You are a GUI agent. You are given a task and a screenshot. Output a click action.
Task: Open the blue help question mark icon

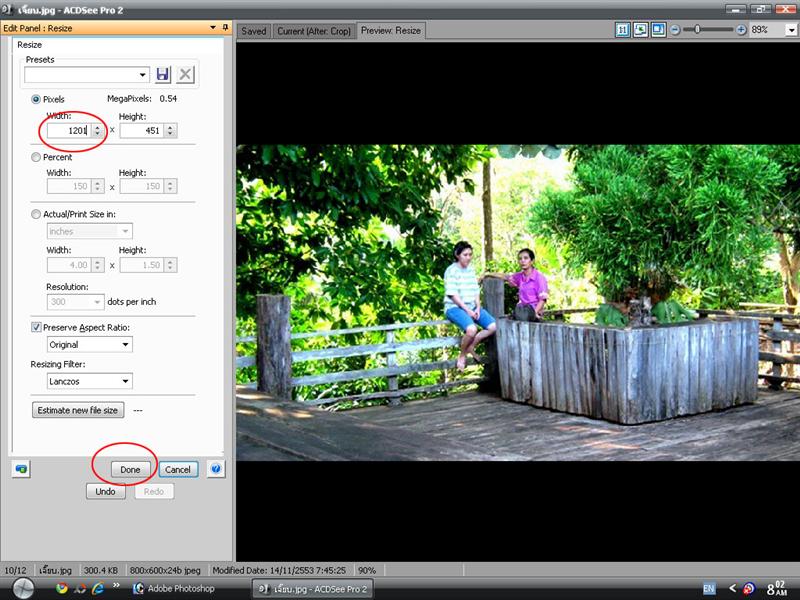[x=215, y=469]
